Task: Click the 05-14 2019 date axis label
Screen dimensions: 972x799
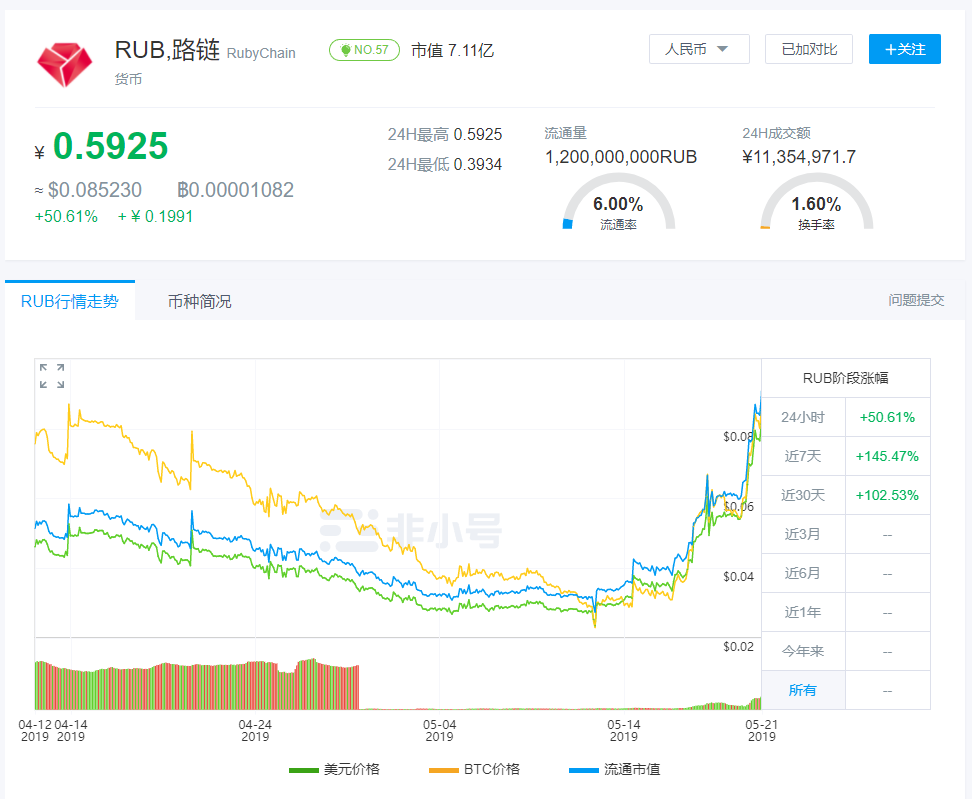Action: [624, 731]
